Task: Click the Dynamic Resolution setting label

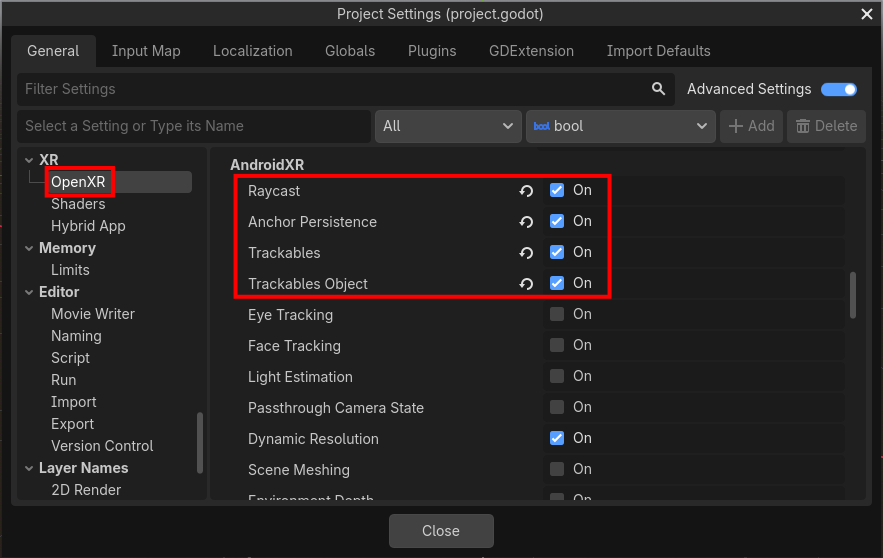Action: [x=313, y=439]
